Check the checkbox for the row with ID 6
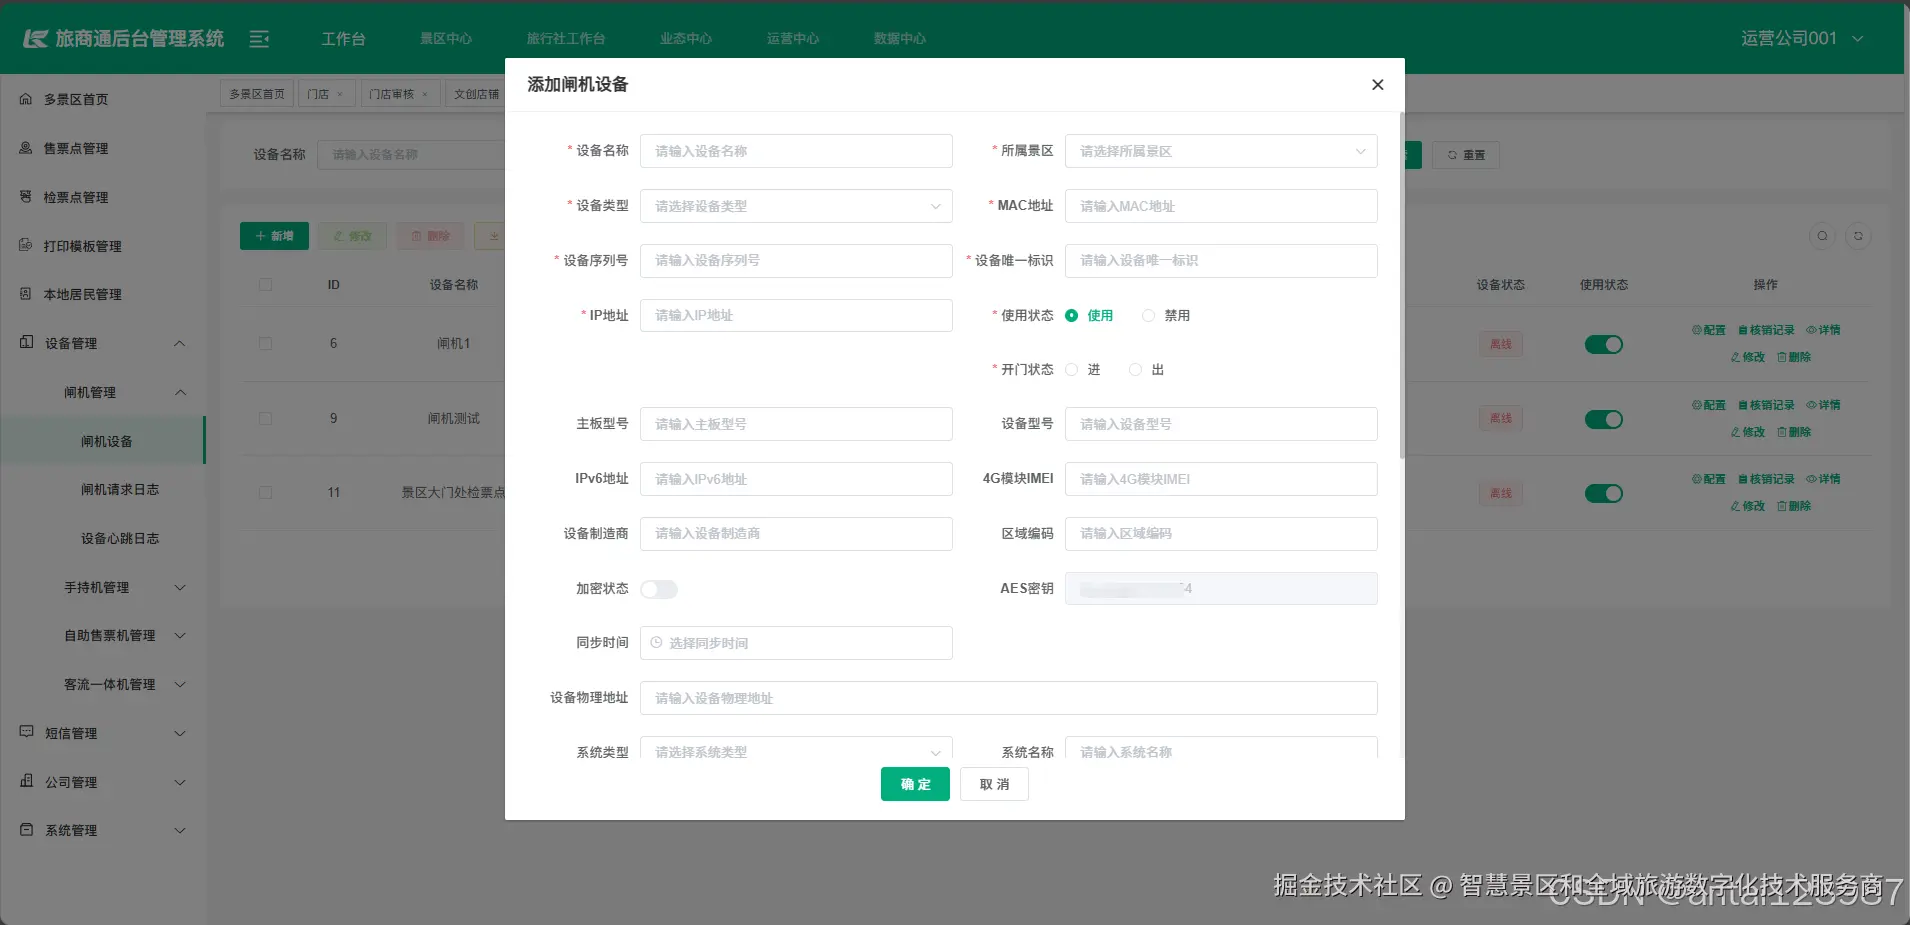The width and height of the screenshot is (1910, 925). [265, 343]
